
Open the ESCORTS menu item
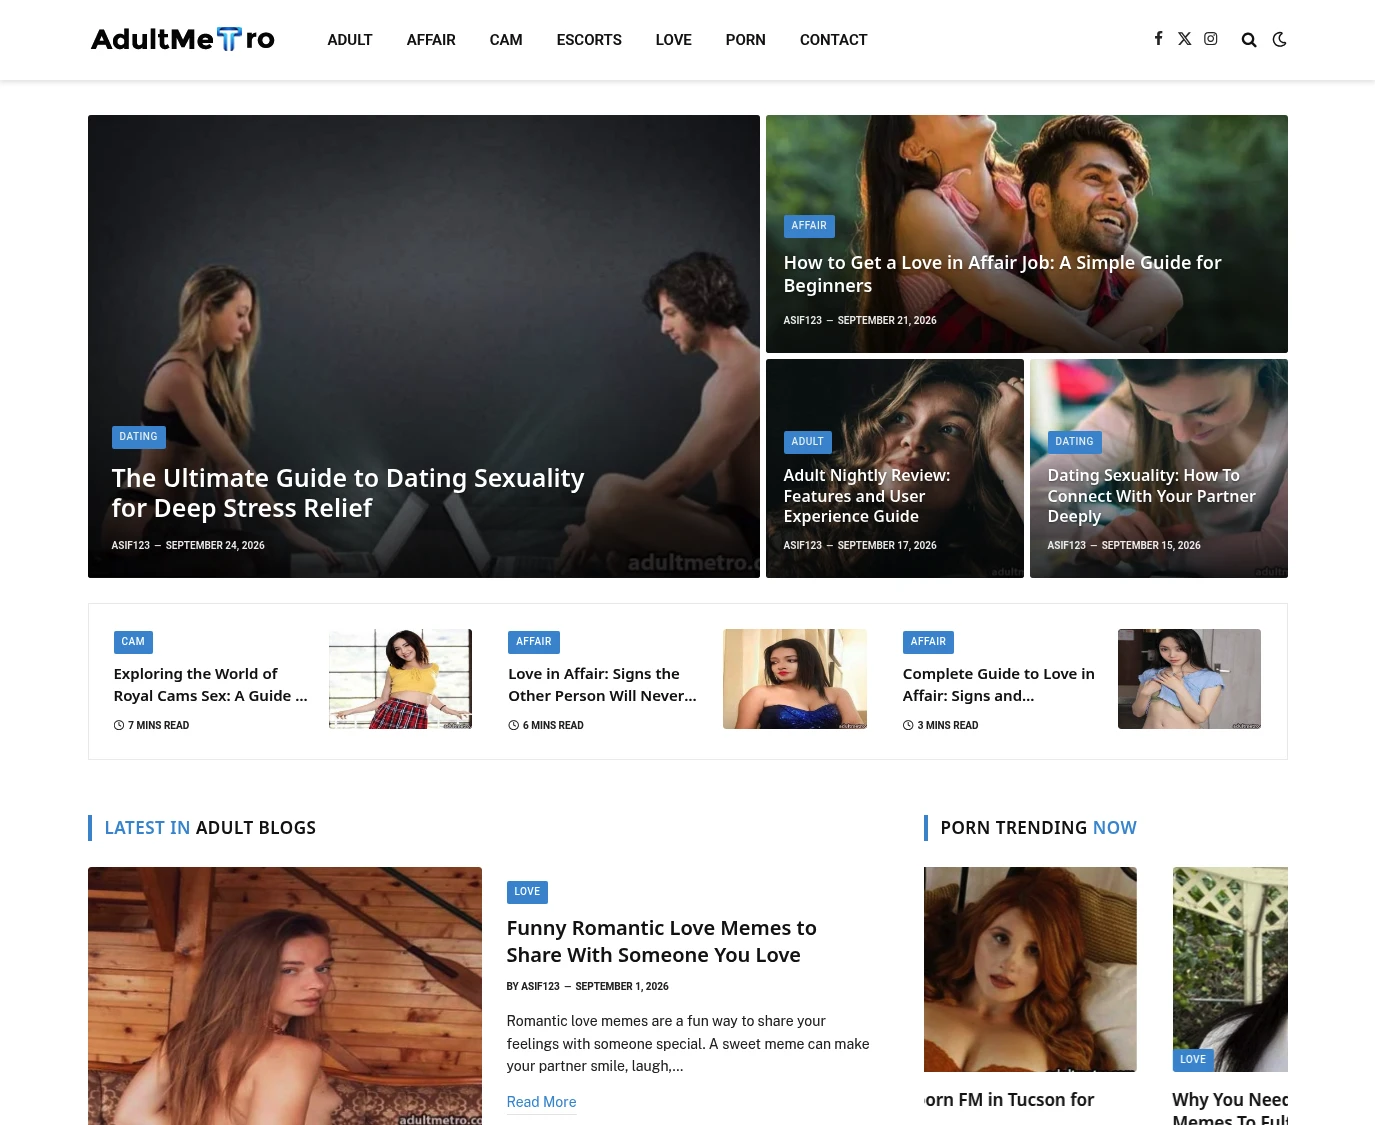pos(589,40)
